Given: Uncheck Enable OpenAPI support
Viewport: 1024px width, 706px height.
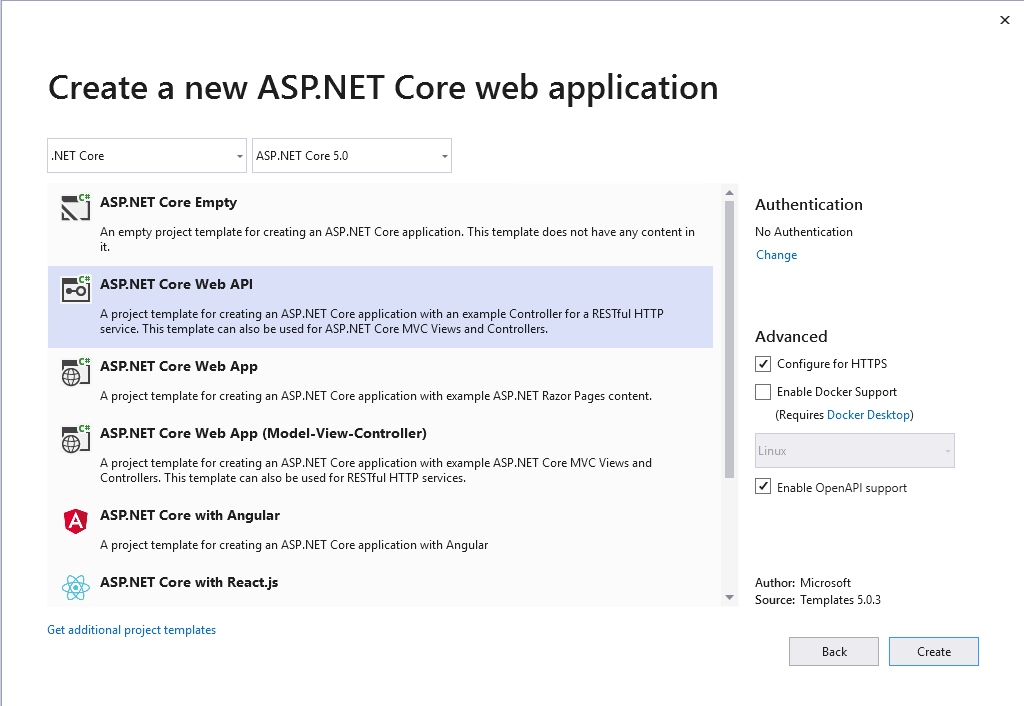Looking at the screenshot, I should [x=763, y=487].
